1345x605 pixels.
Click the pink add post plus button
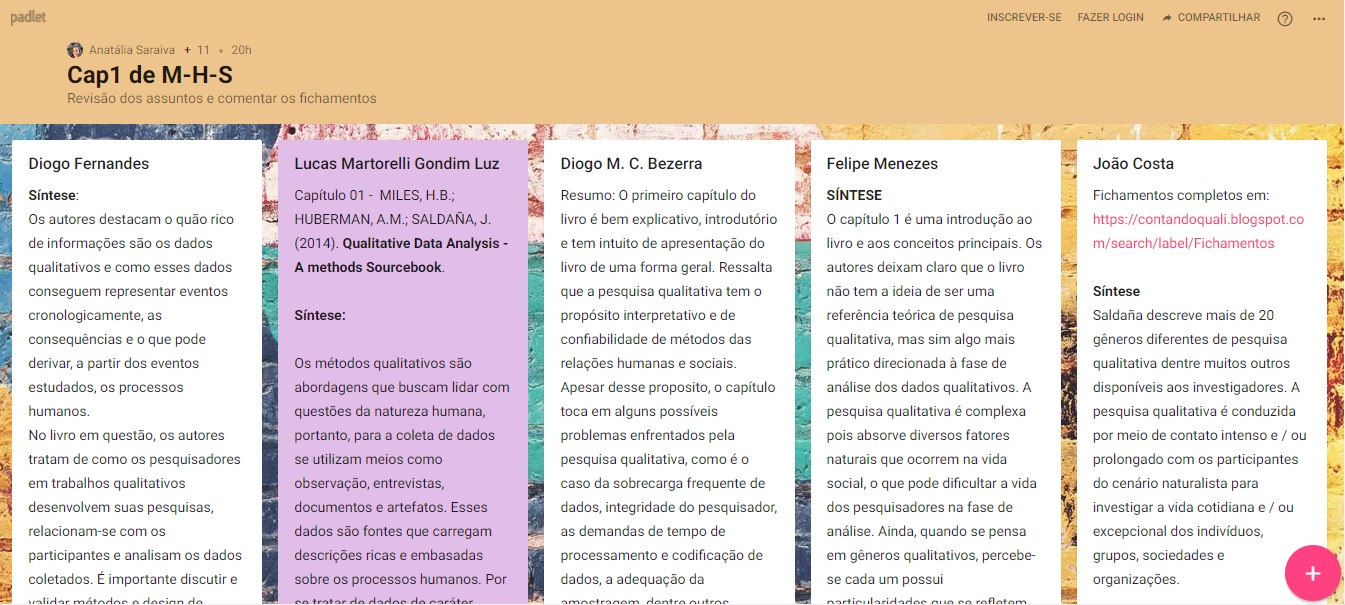click(x=1312, y=573)
